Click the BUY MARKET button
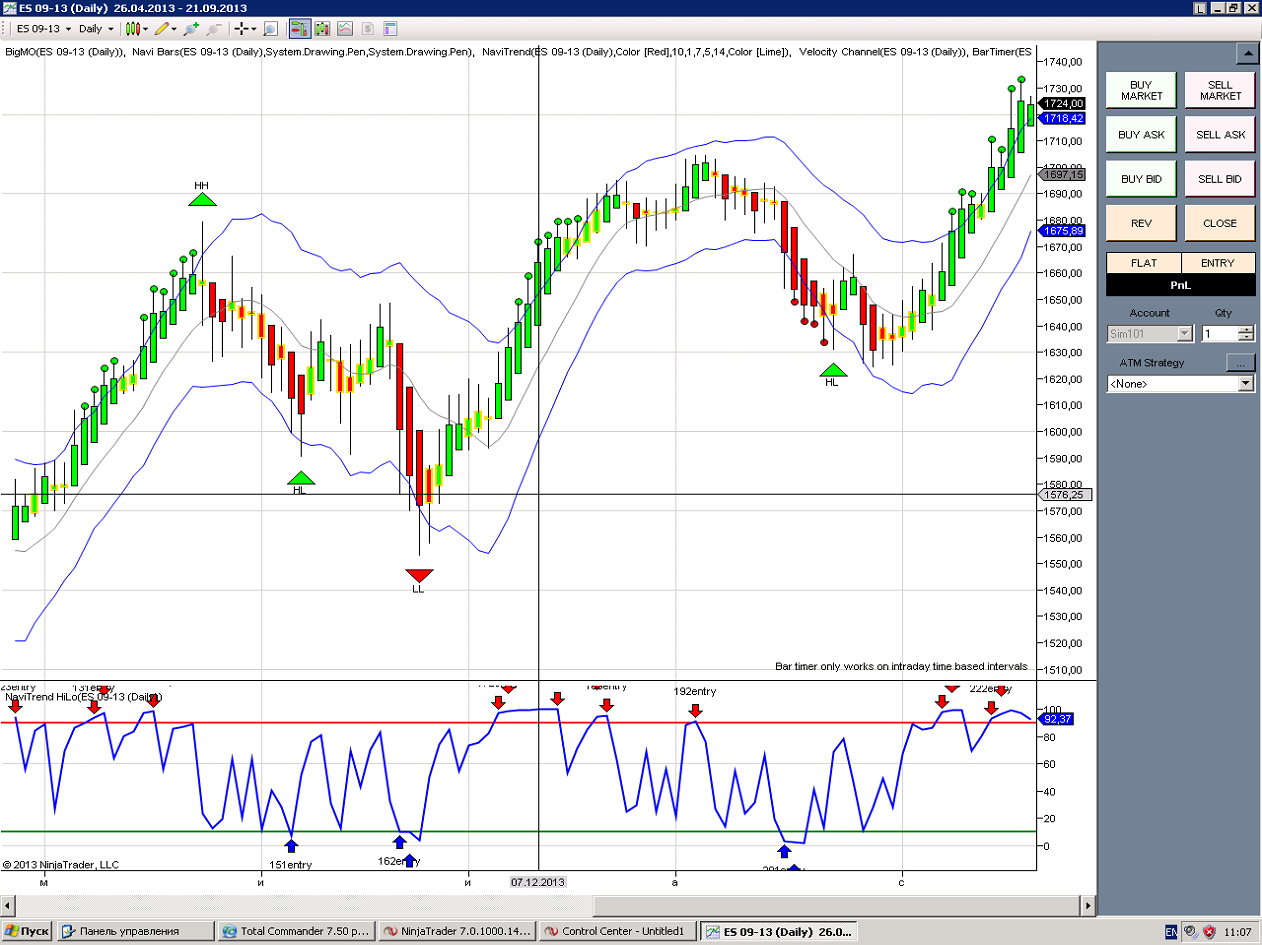This screenshot has width=1262, height=945. [x=1141, y=91]
